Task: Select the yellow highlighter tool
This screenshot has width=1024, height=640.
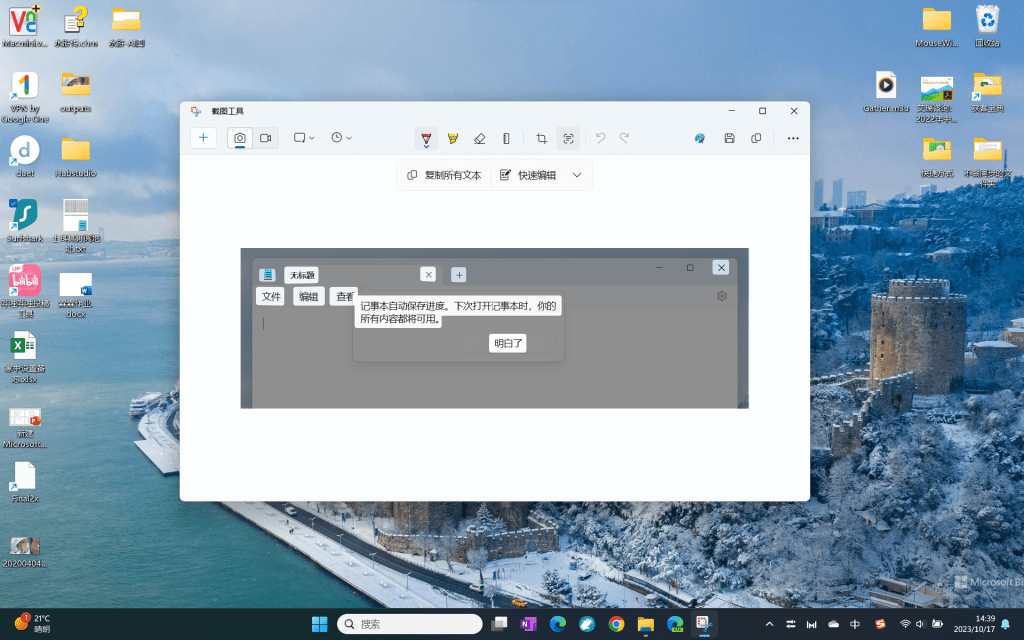Action: point(453,138)
